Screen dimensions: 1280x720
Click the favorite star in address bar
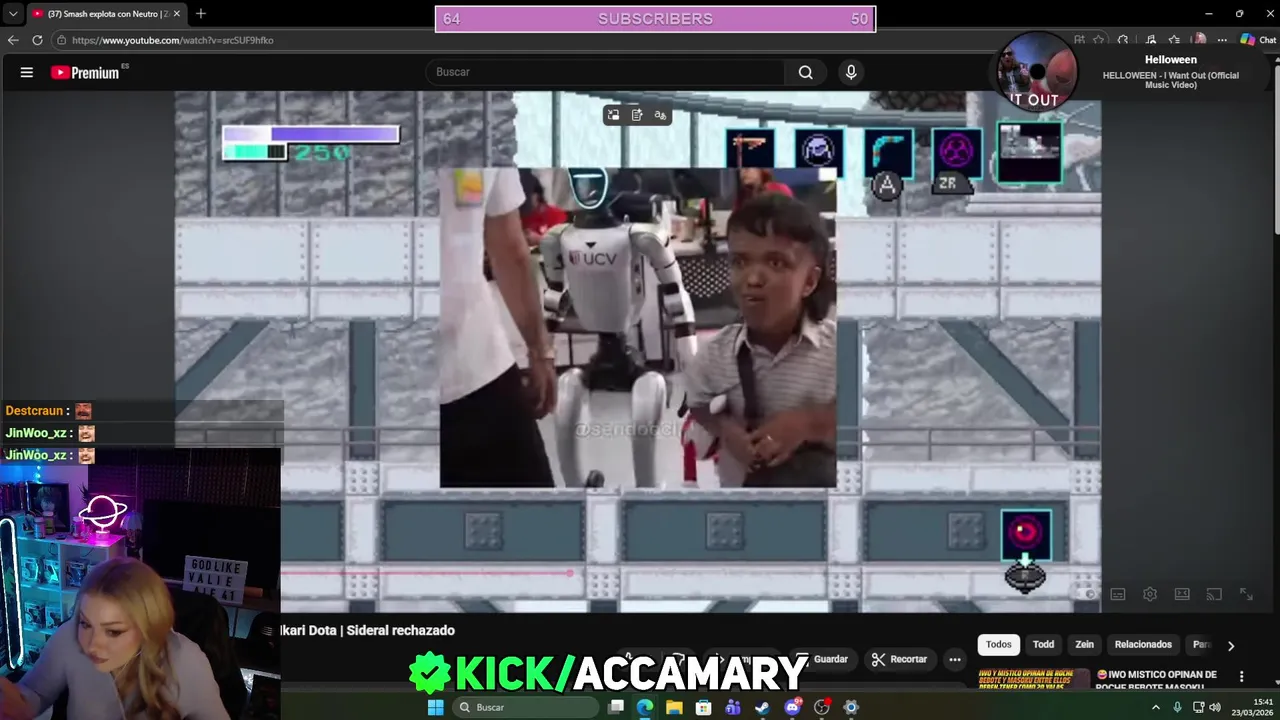click(1099, 40)
